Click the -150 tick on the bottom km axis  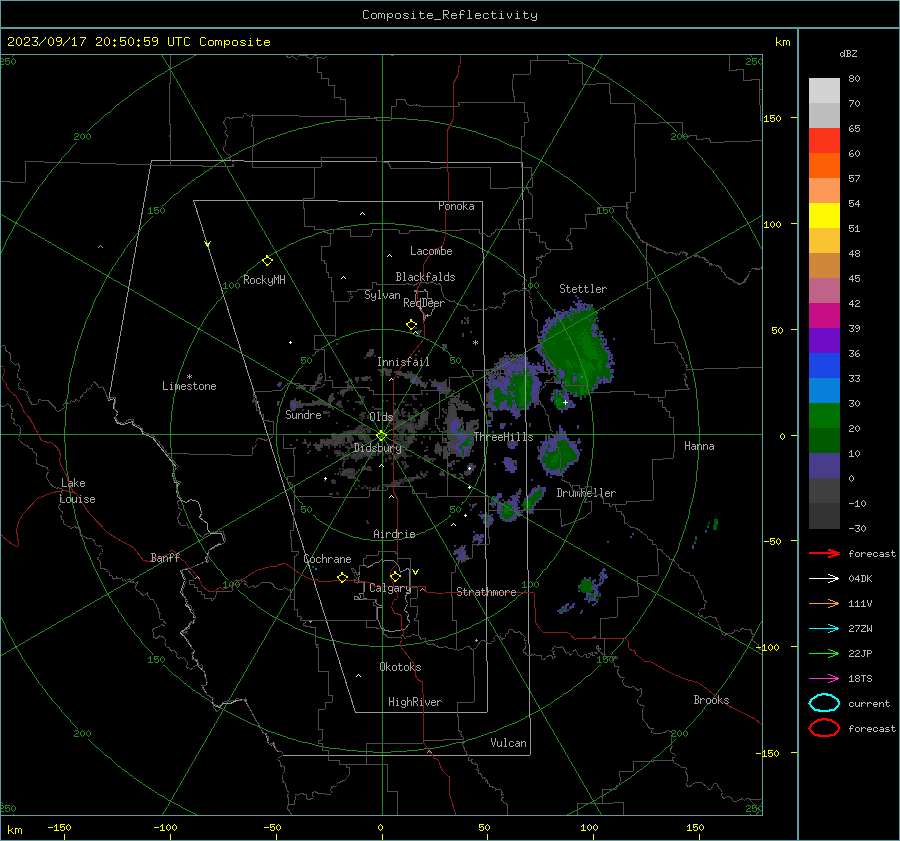click(59, 827)
